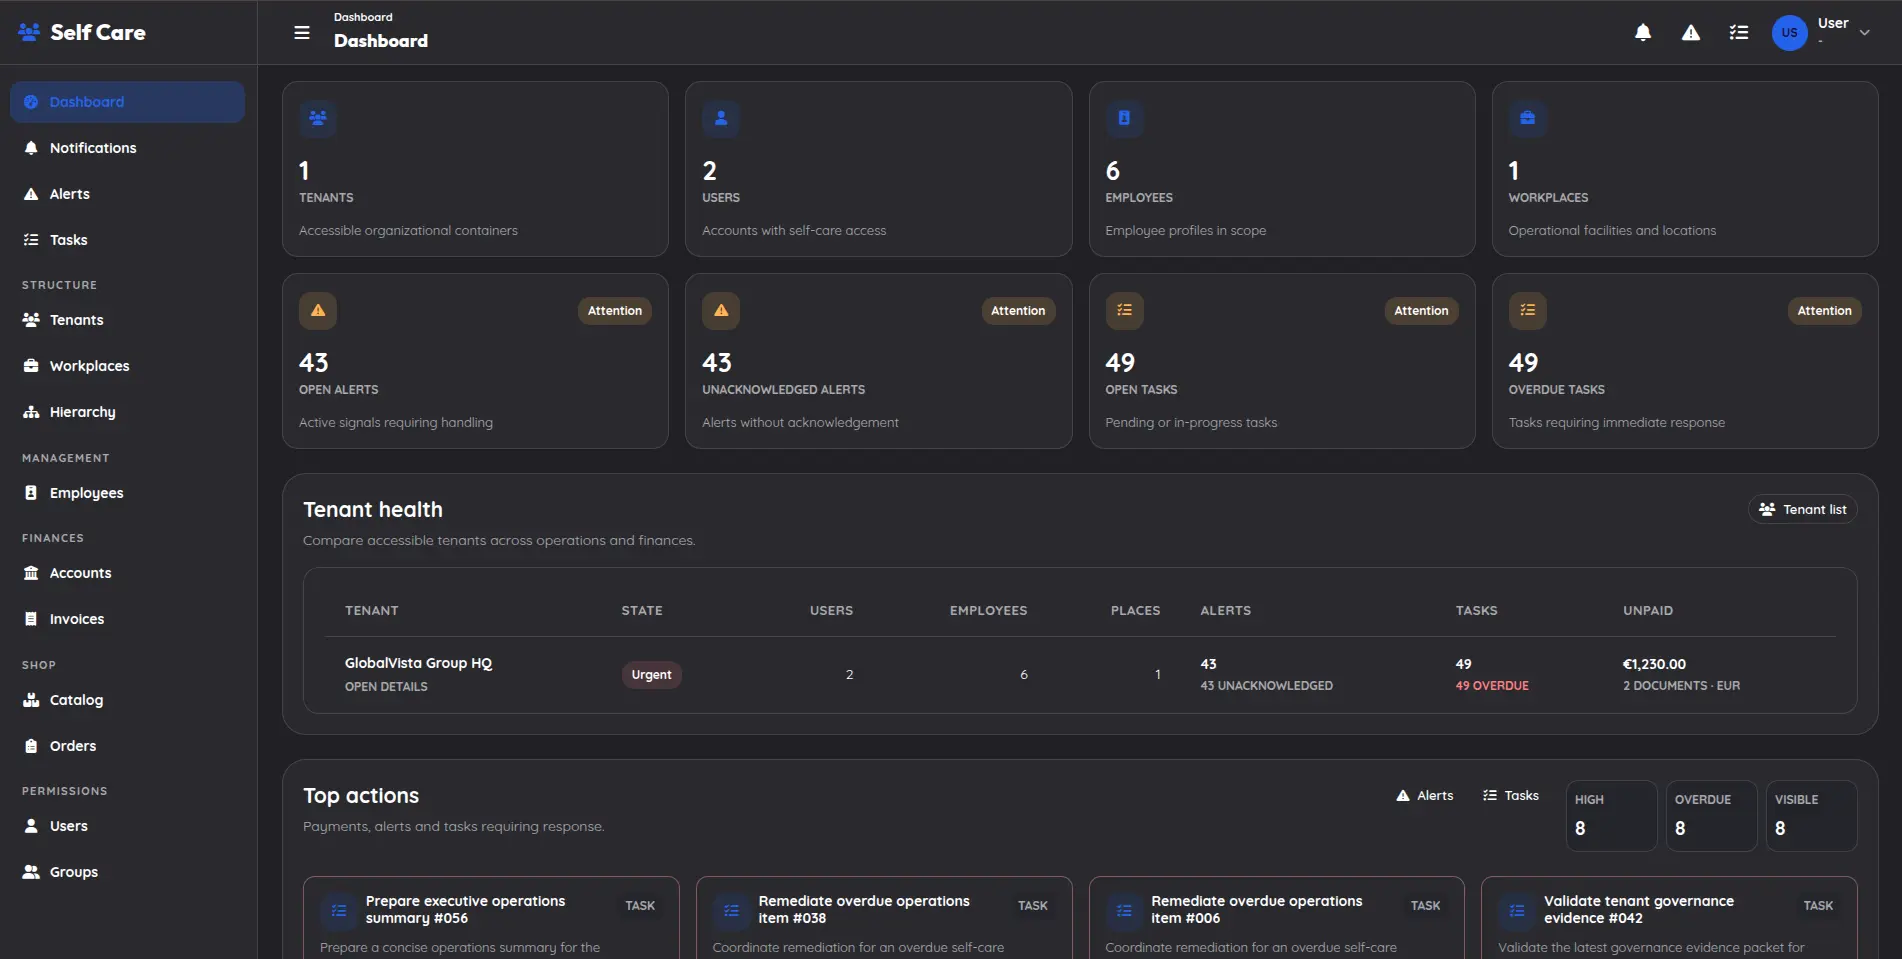Click the Open Tasks card checklist icon

pos(1124,310)
